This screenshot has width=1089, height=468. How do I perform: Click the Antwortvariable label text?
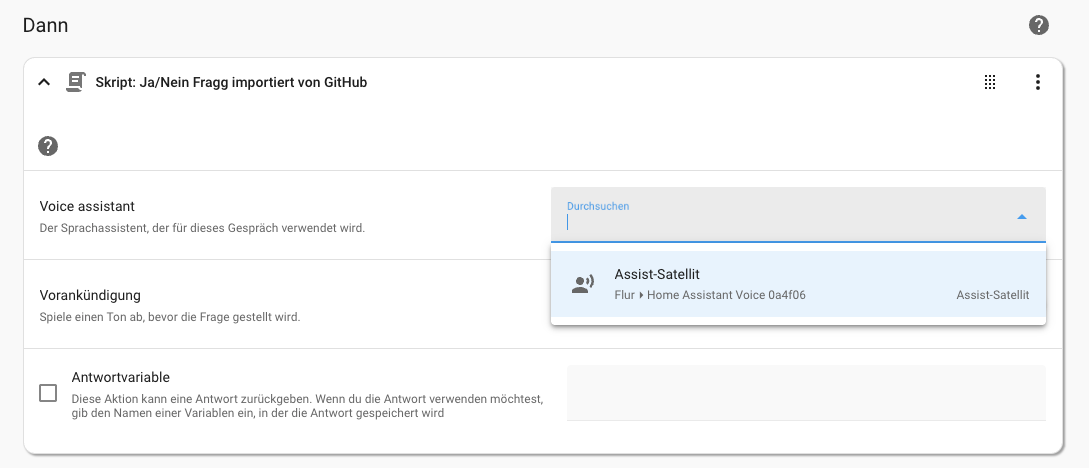coord(121,377)
